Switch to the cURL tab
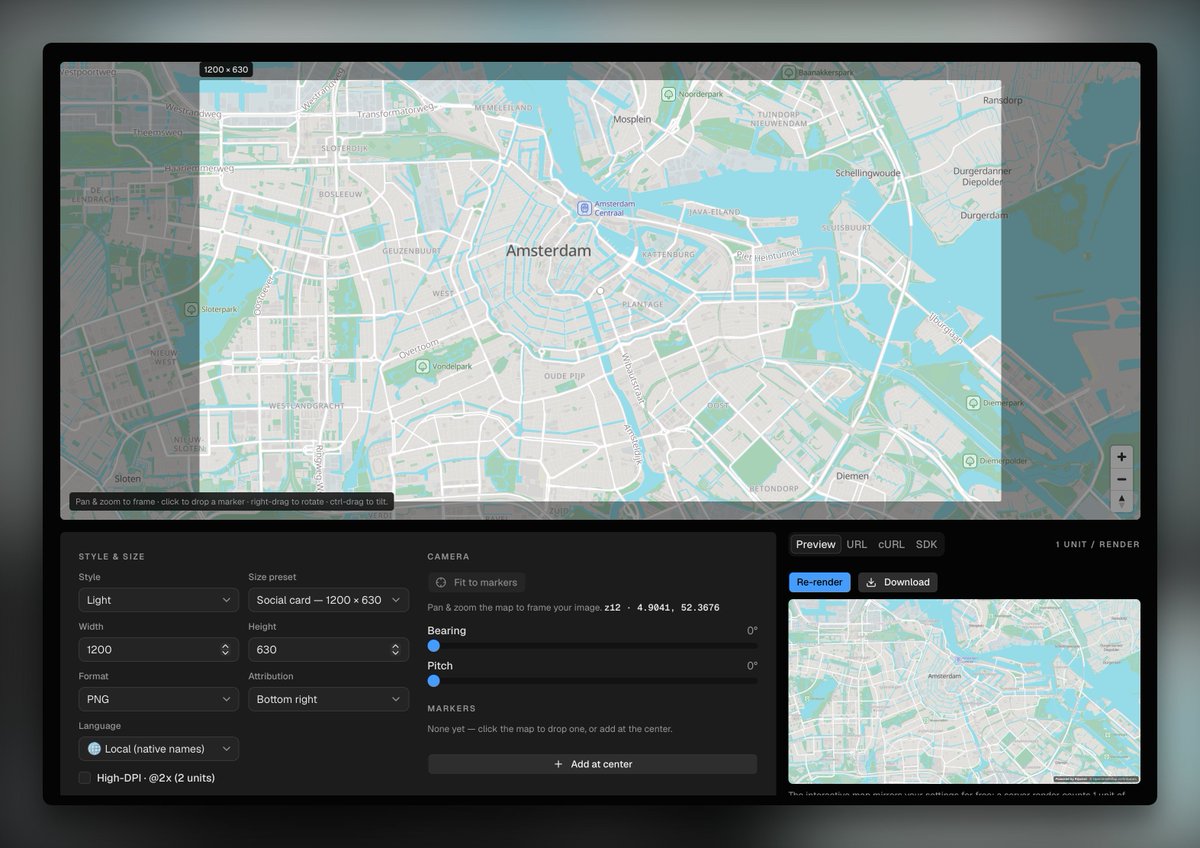The image size is (1200, 848). [x=891, y=544]
